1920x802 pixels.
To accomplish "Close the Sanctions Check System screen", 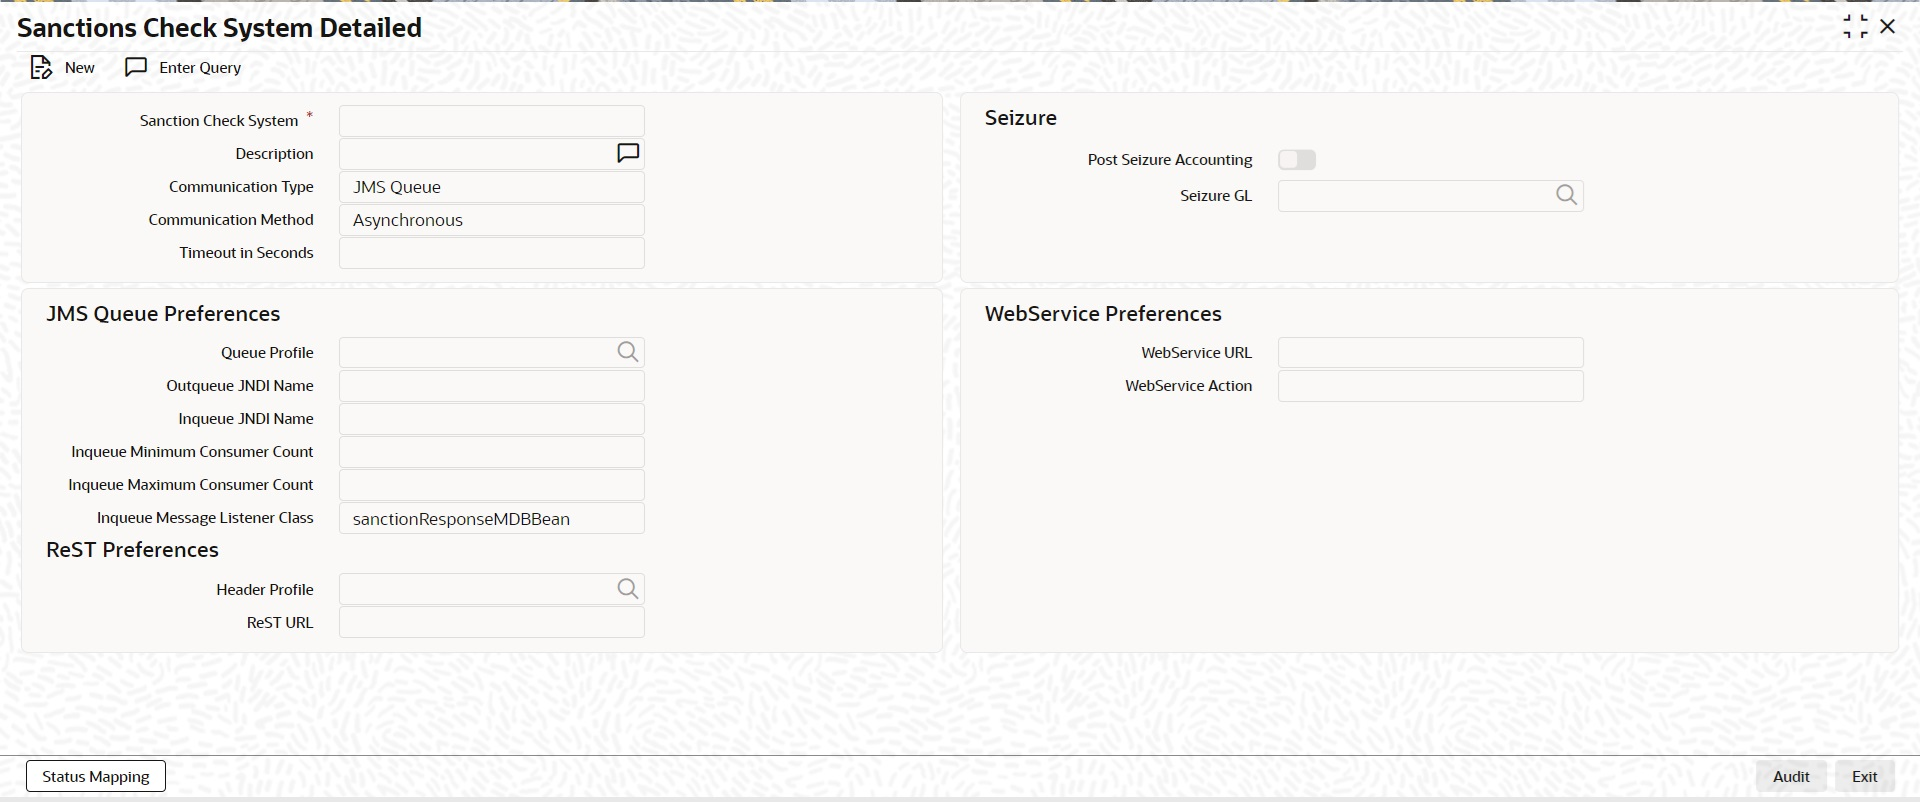I will coord(1888,27).
